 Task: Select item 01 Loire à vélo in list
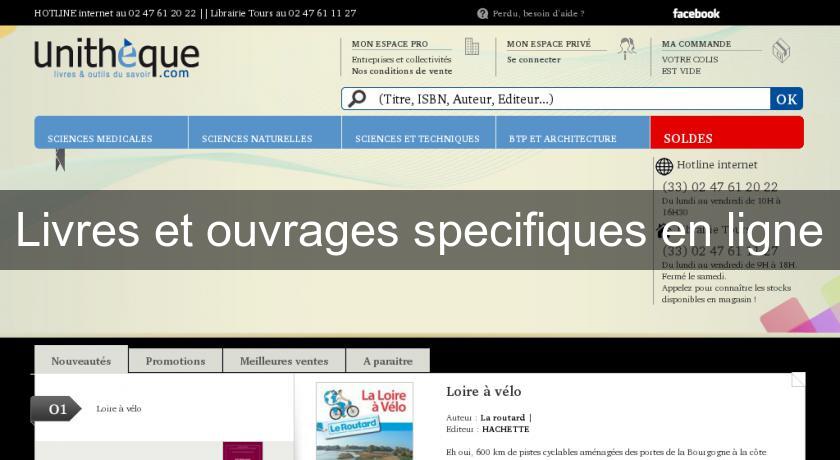point(164,409)
